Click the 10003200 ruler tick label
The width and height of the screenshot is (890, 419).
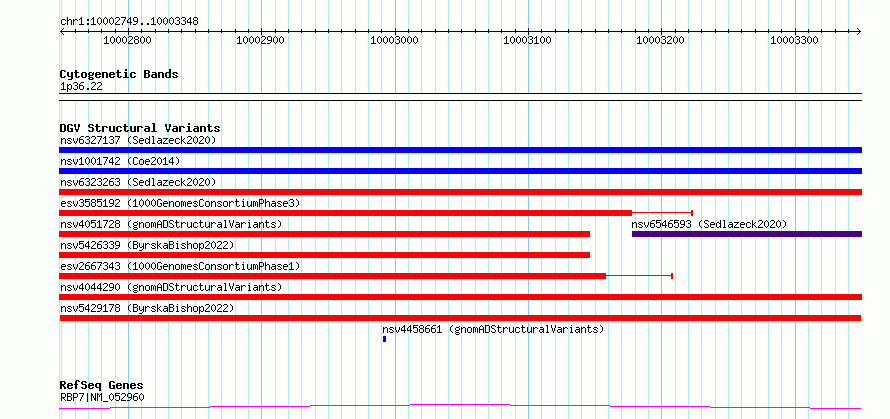coord(661,40)
